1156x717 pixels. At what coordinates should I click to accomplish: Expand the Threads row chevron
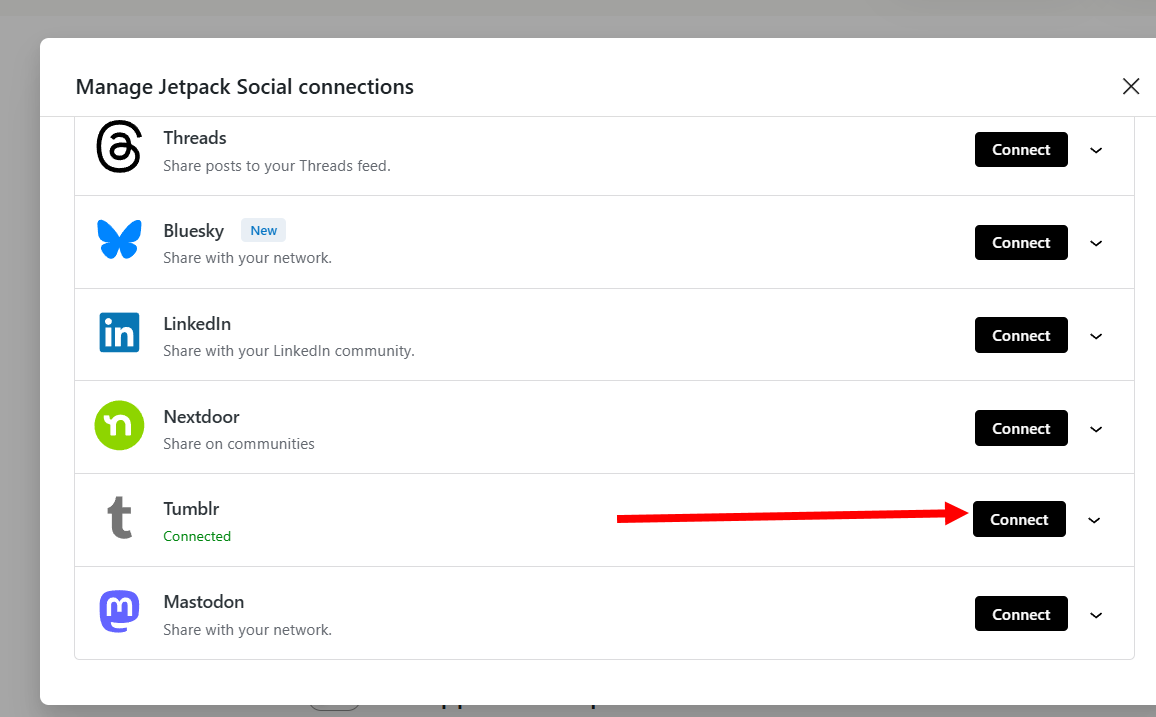(1096, 150)
